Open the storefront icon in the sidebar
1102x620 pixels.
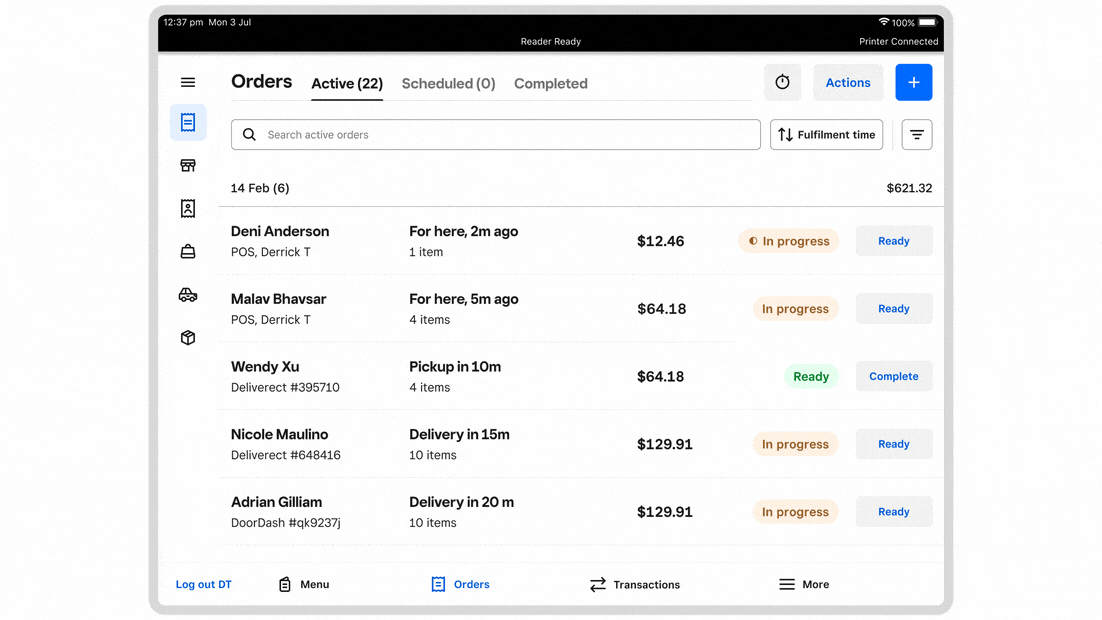188,166
